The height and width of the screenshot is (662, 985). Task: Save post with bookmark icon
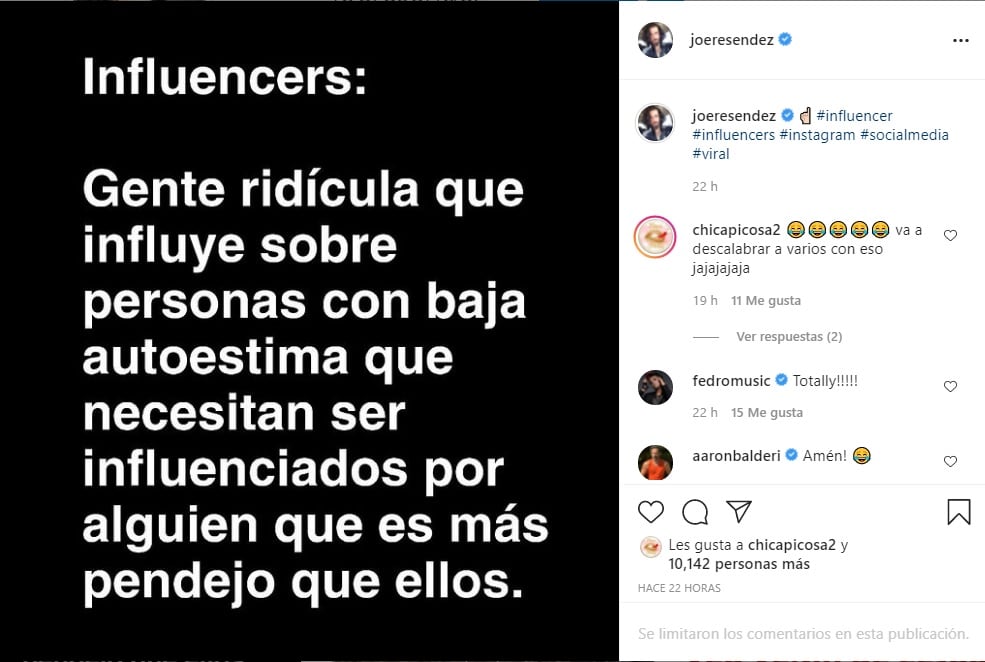[x=959, y=511]
